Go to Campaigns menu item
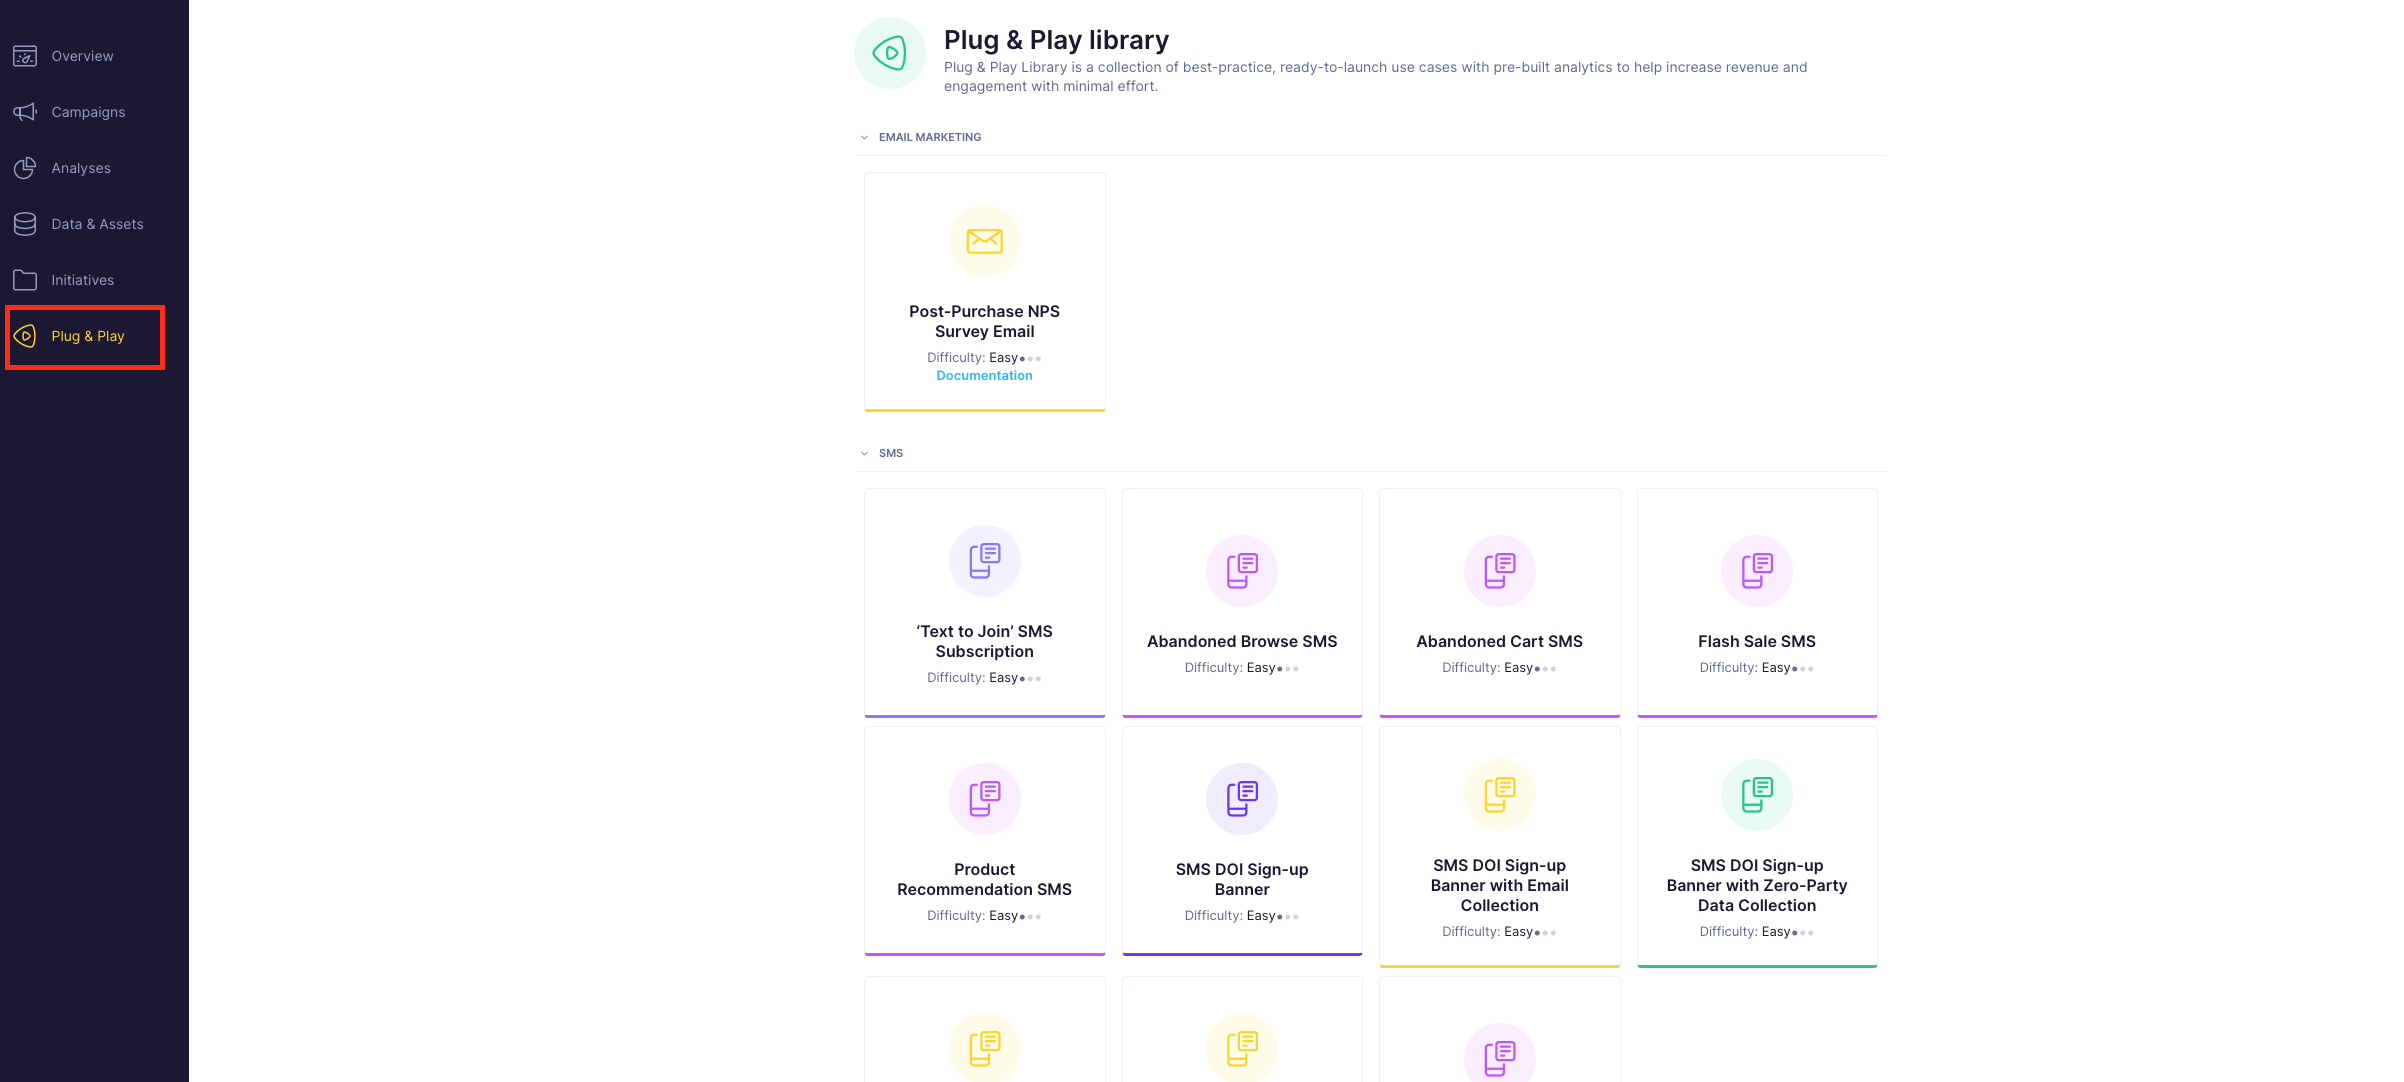 point(88,112)
